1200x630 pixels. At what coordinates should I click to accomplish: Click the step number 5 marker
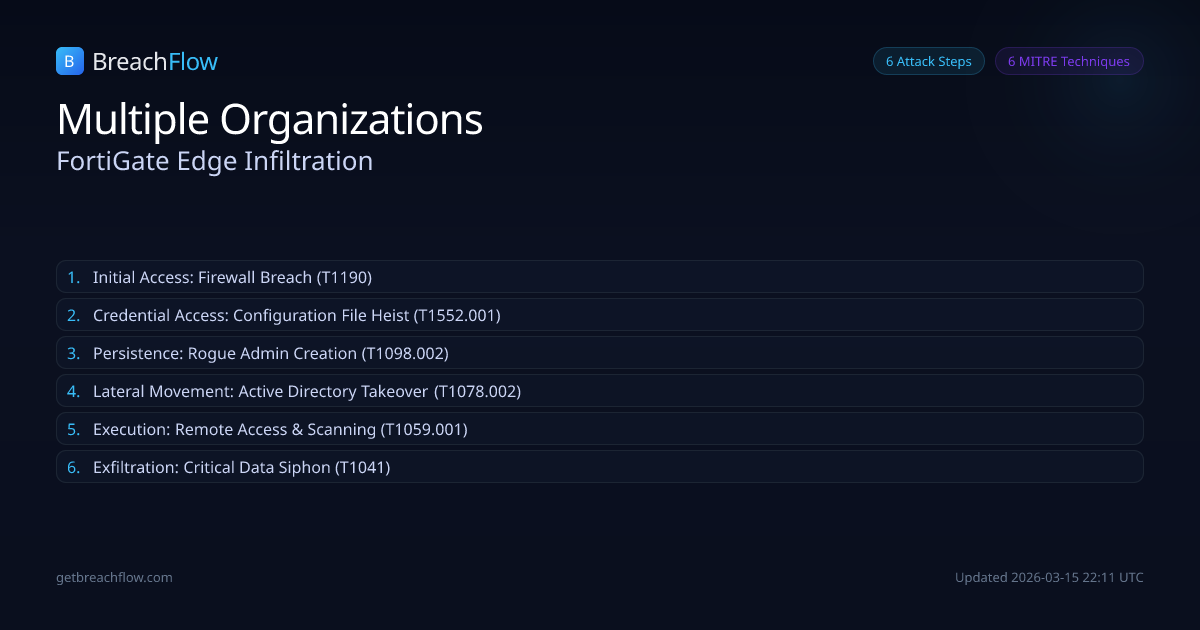click(73, 429)
